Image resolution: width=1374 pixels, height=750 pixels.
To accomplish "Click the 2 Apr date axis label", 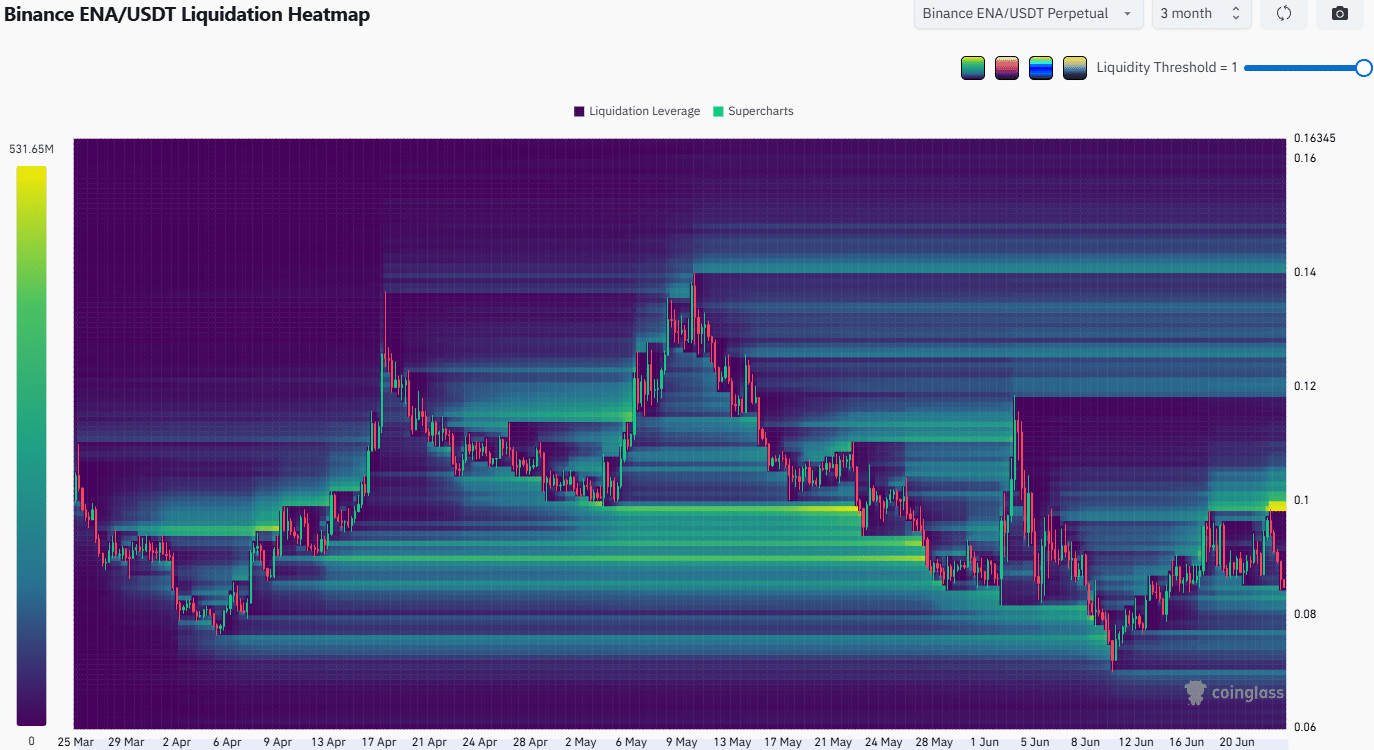I will click(x=176, y=742).
